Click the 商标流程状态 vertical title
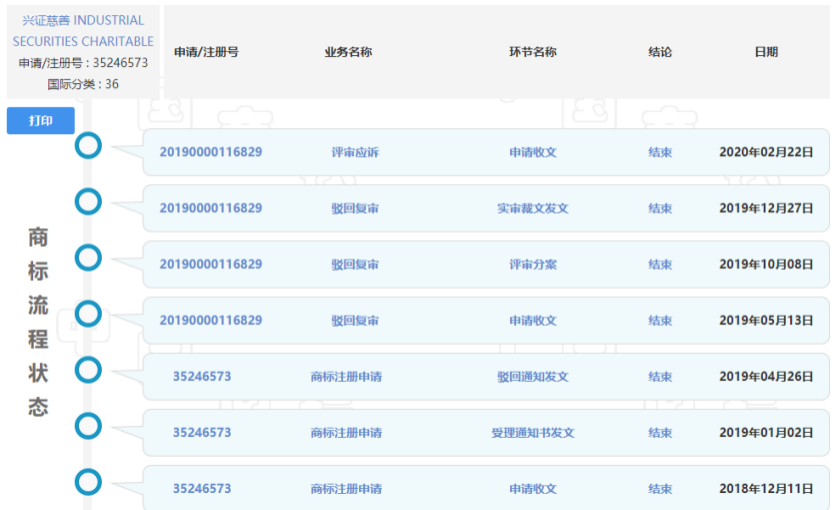This screenshot has width=832, height=510. [38, 322]
